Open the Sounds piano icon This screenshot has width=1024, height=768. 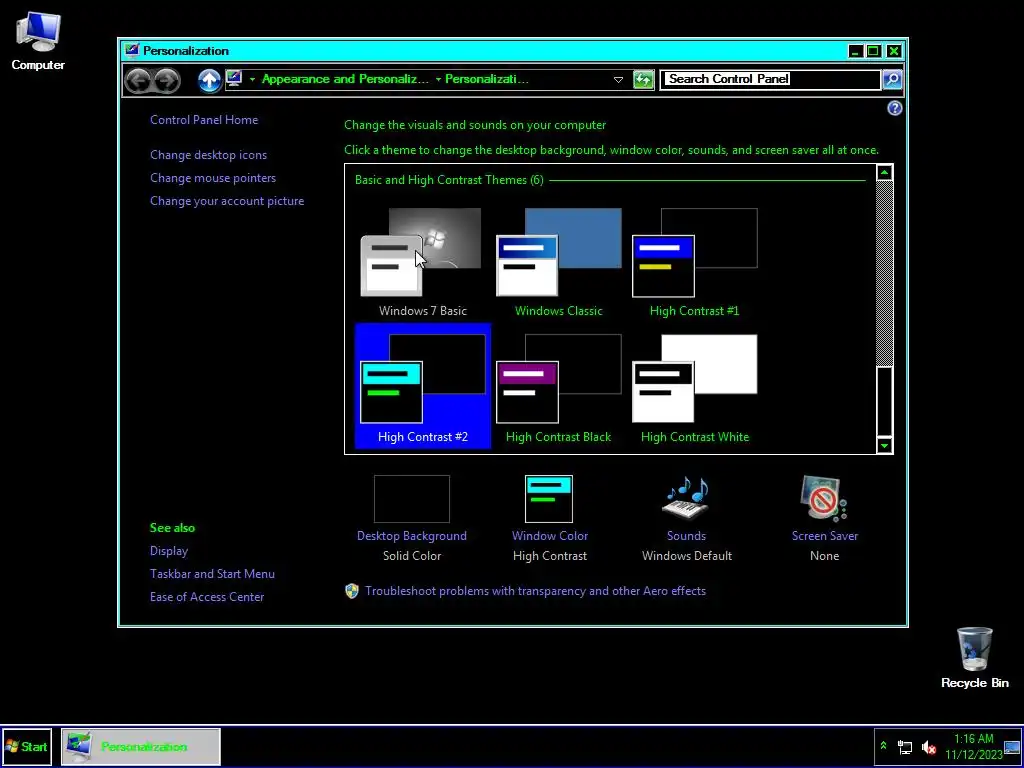tap(686, 499)
